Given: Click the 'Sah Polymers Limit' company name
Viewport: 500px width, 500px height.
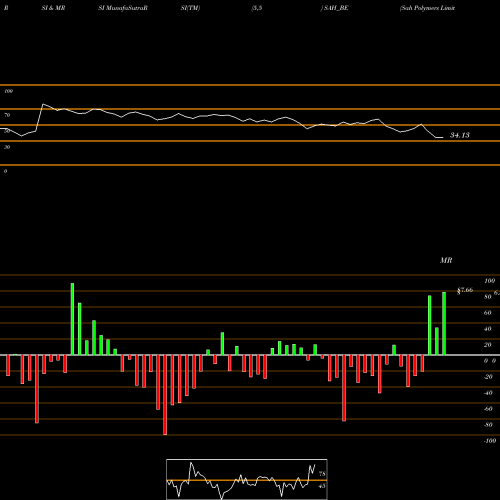Looking at the screenshot, I should [x=428, y=8].
